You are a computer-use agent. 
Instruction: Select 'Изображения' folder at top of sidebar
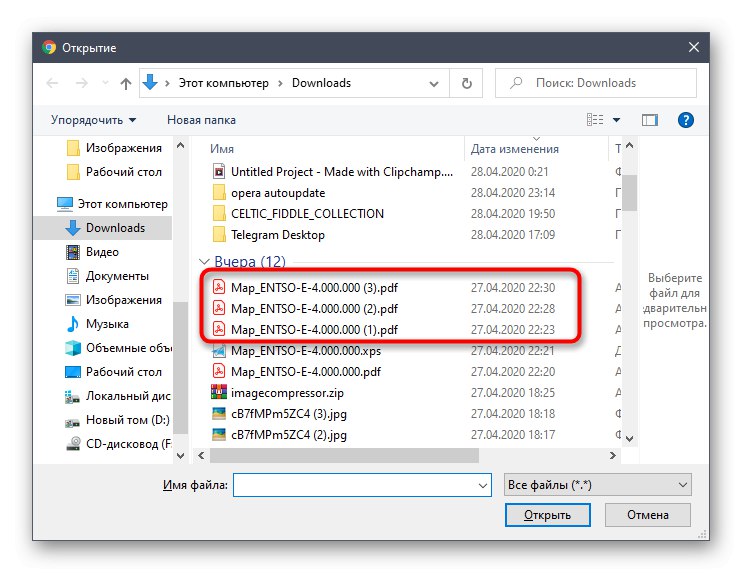pyautogui.click(x=115, y=148)
